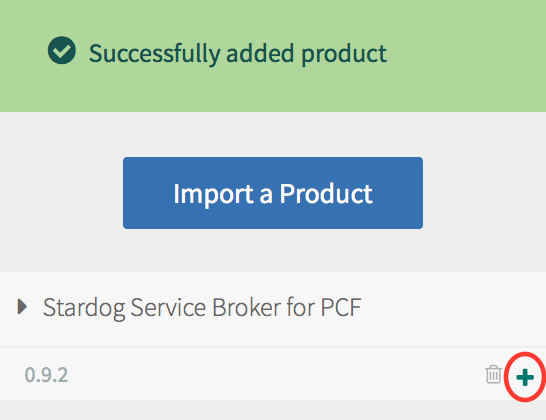Delete version 0.9.2 with the trash icon
Viewport: 546px width, 420px height.
(493, 374)
